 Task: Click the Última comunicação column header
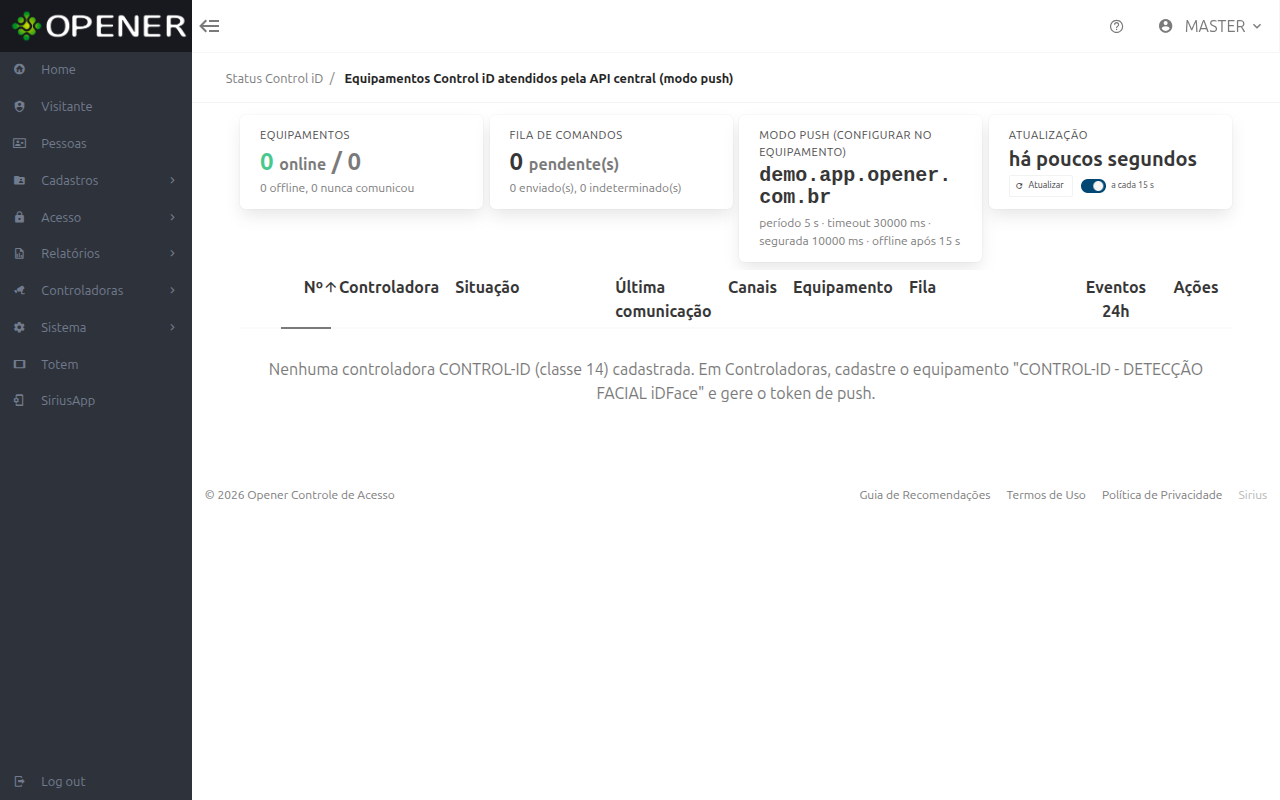[x=663, y=299]
